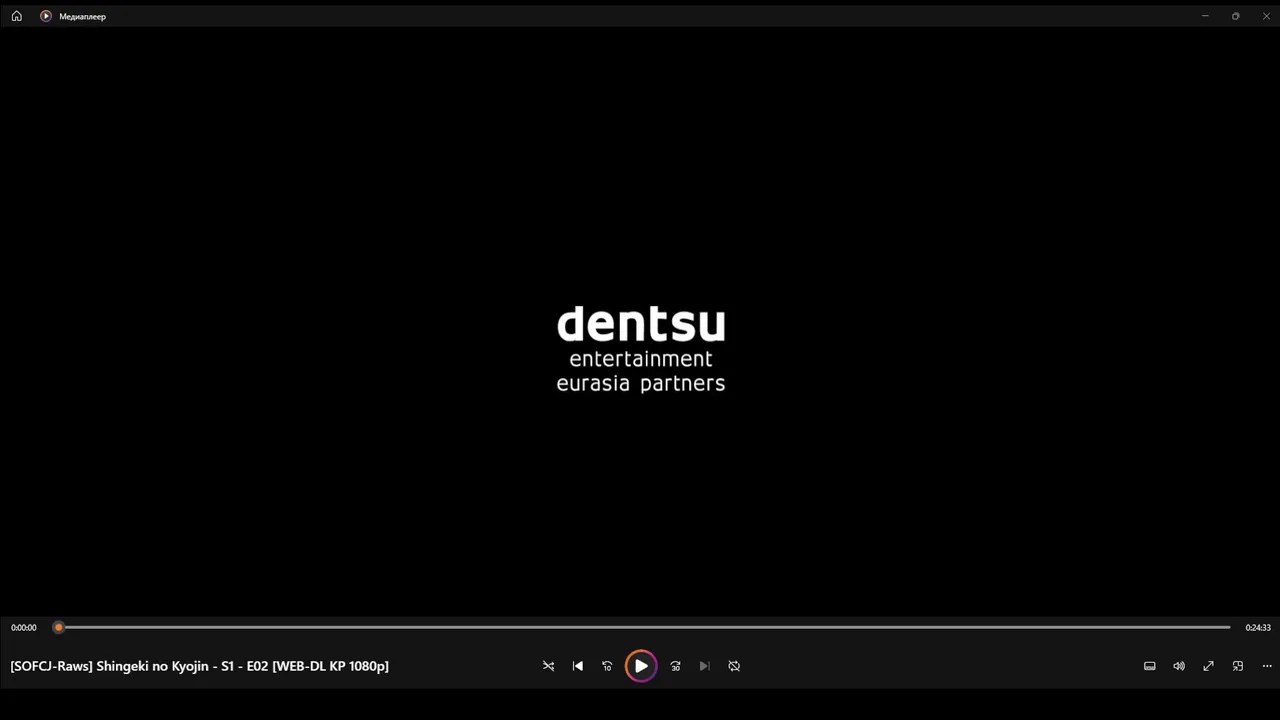Click the Медиаплеер app icon in title bar
The height and width of the screenshot is (720, 1280).
coord(46,16)
